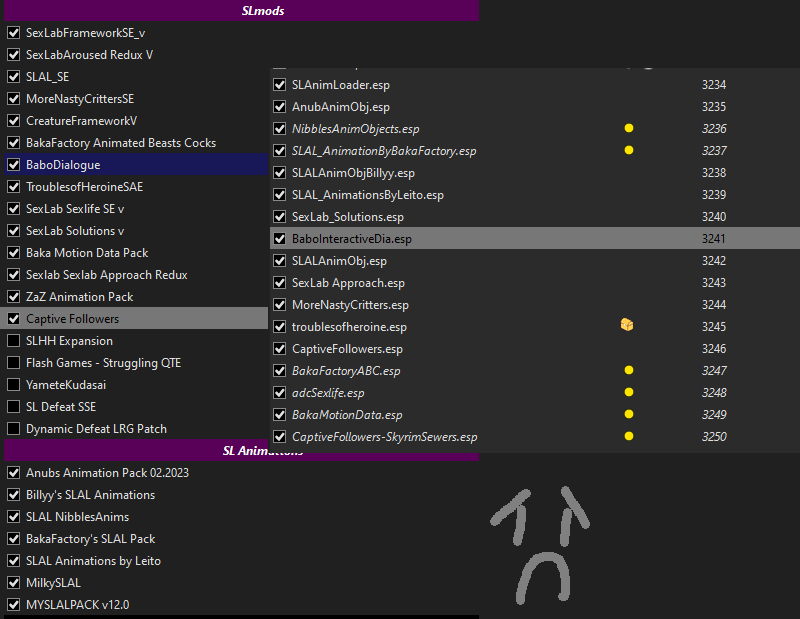Click priority number 3234

(x=714, y=85)
